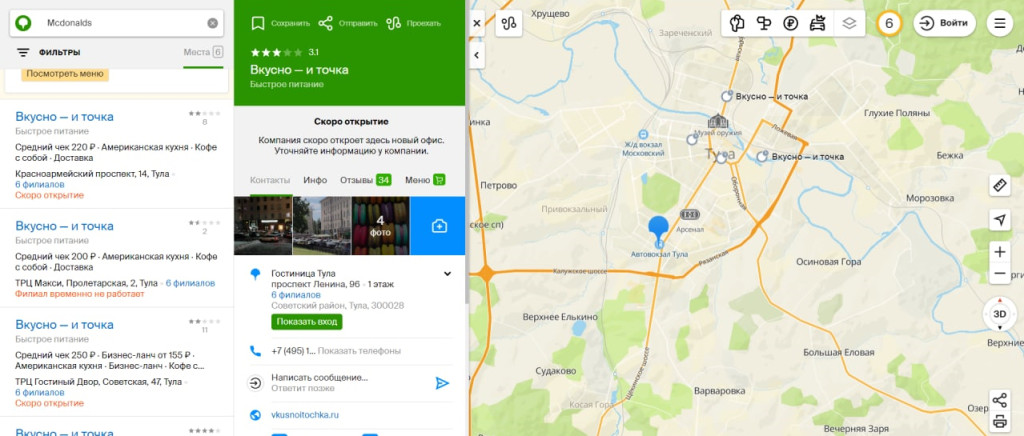This screenshot has width=1024, height=436.
Task: Click the my location arrow icon
Action: (x=999, y=220)
